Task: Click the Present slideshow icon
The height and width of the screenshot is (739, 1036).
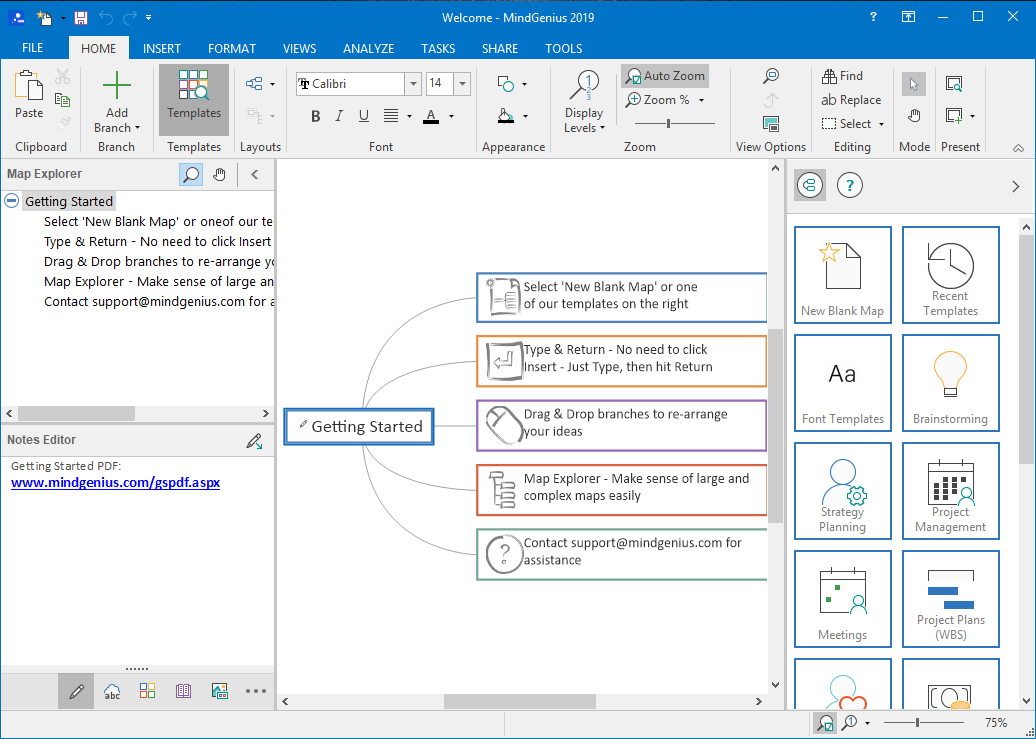Action: [x=954, y=84]
